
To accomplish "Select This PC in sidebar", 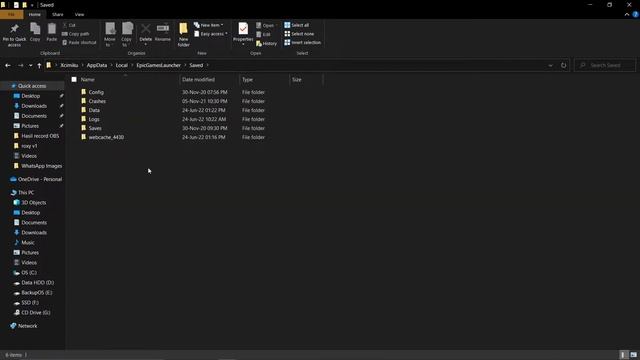I will click(x=26, y=193).
